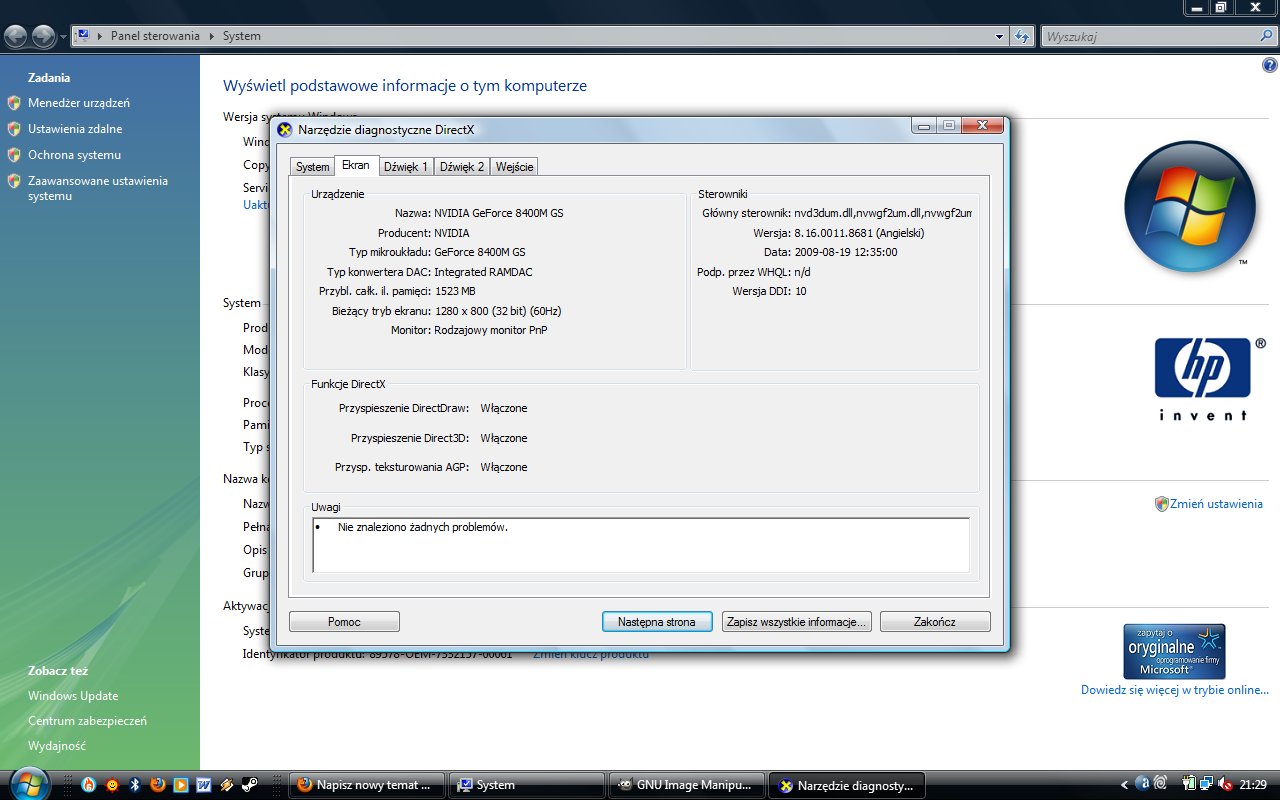1280x800 pixels.
Task: Click driver date '2009-08-19 12:35:00'
Action: point(845,252)
